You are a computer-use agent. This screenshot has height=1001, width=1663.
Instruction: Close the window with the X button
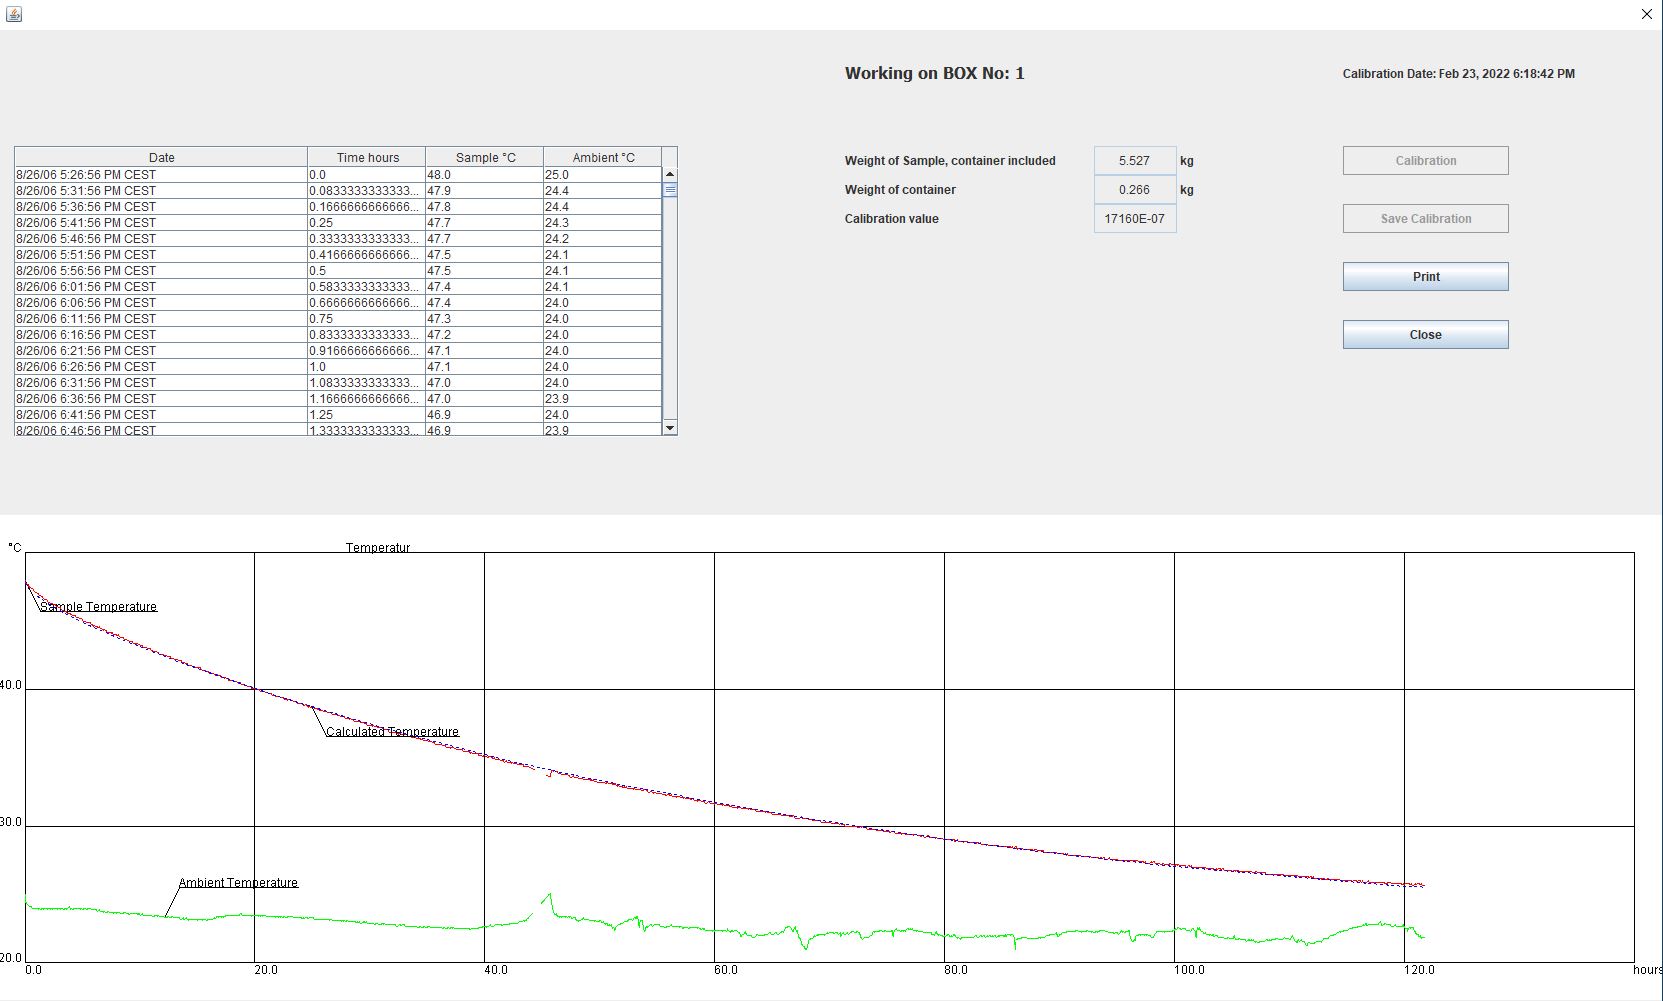1647,14
